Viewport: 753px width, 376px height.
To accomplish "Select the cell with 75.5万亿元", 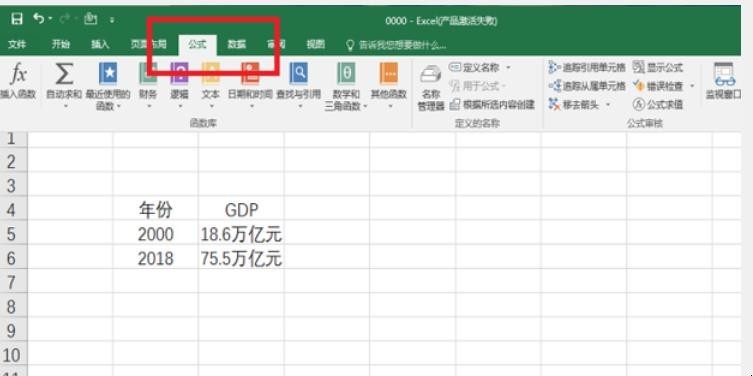I will [x=241, y=257].
